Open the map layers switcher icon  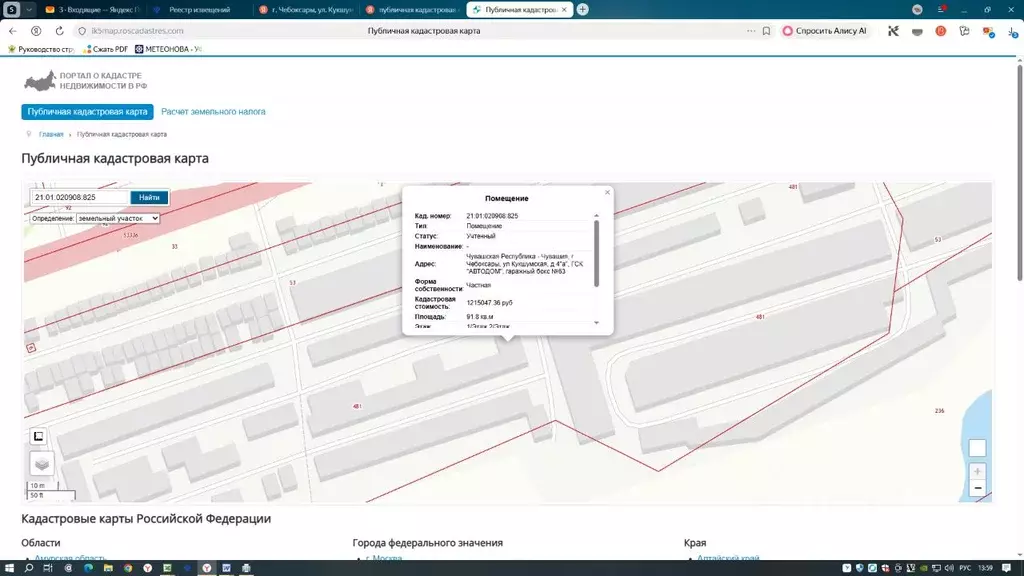42,464
